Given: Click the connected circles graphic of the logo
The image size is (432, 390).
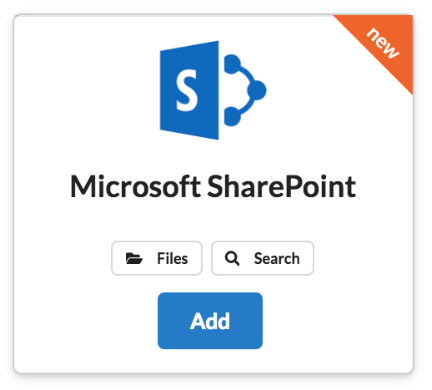Looking at the screenshot, I should point(245,90).
